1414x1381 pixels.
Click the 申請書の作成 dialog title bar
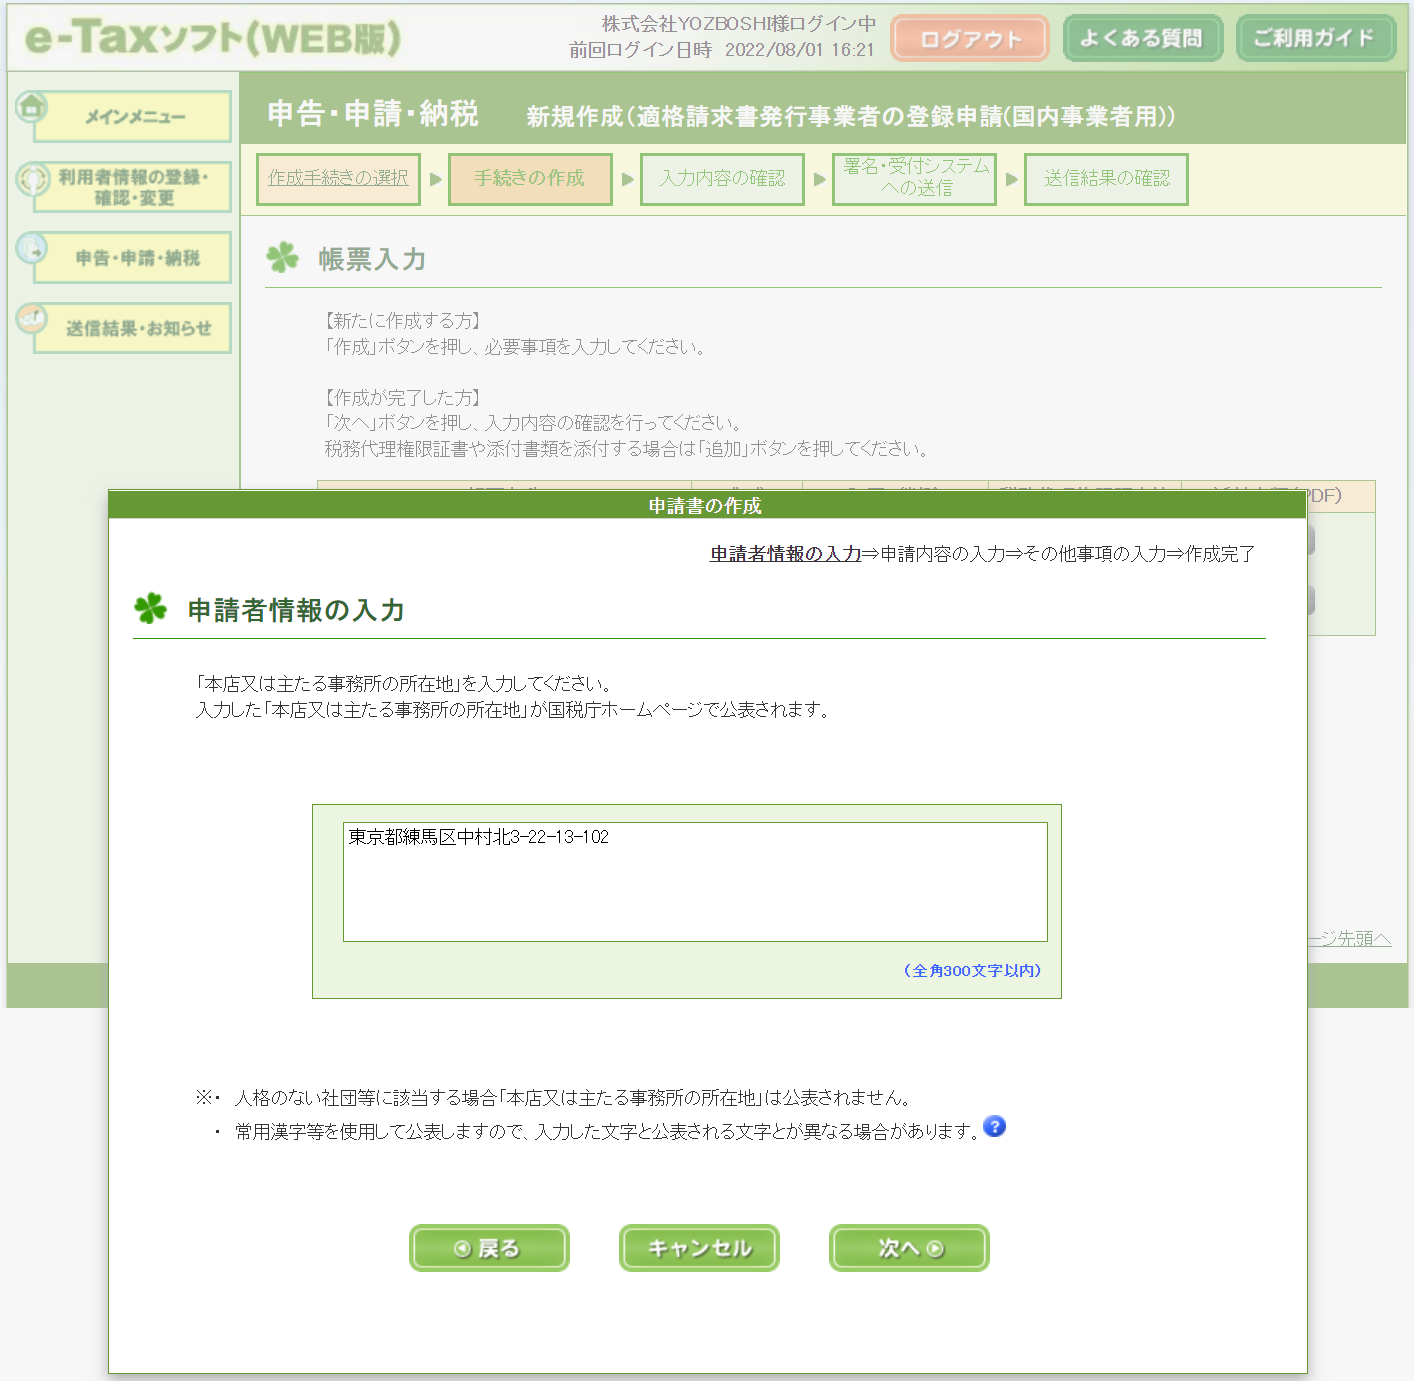(707, 505)
